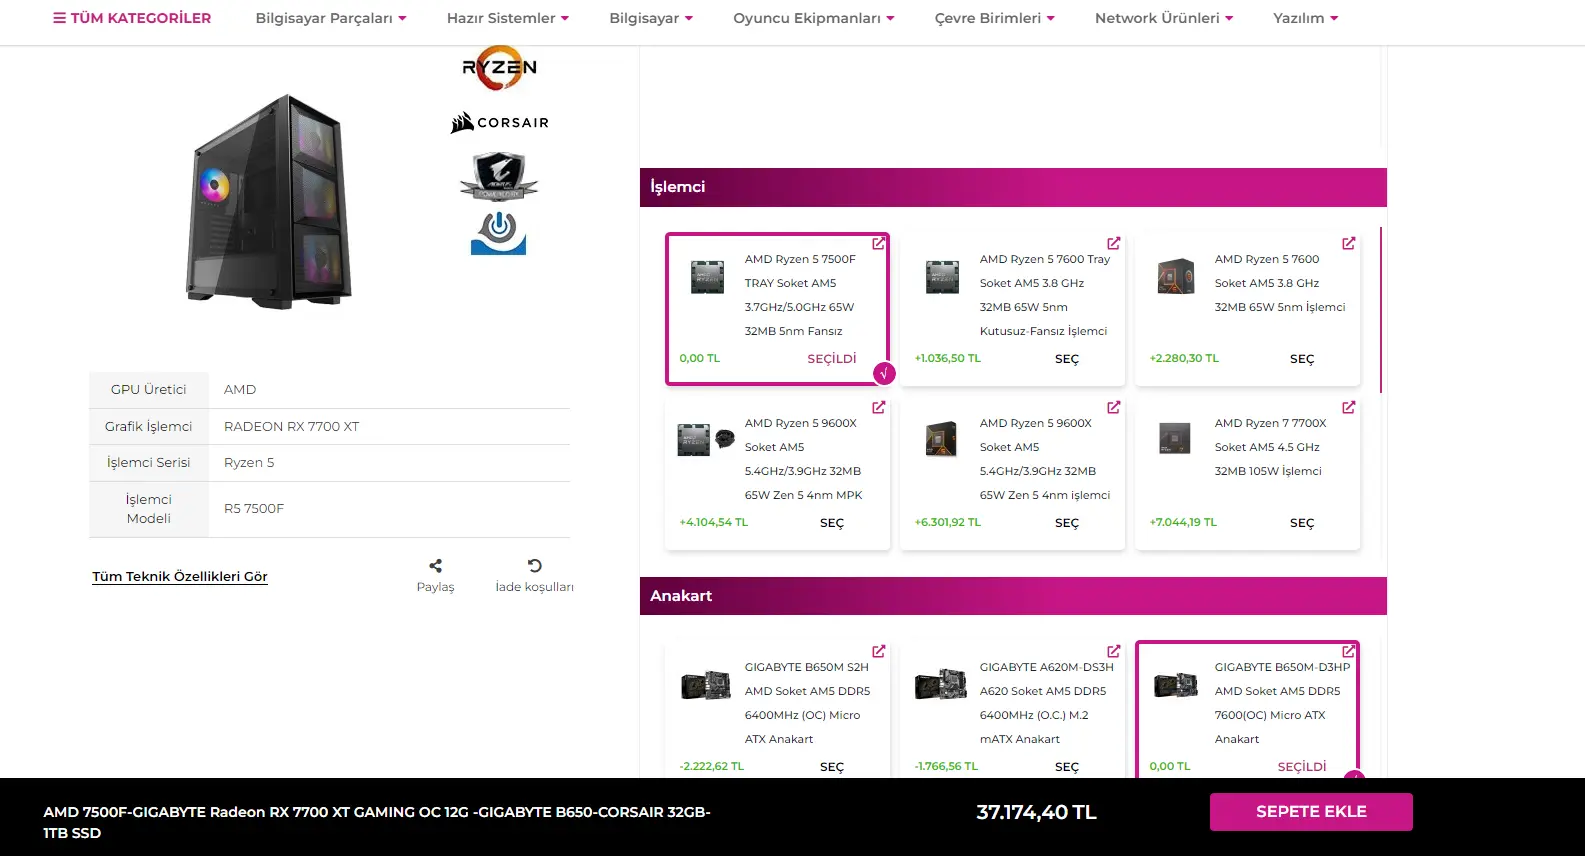
Task: Select GIGABYTE A620M-DS3H with SEÇ
Action: [1067, 767]
